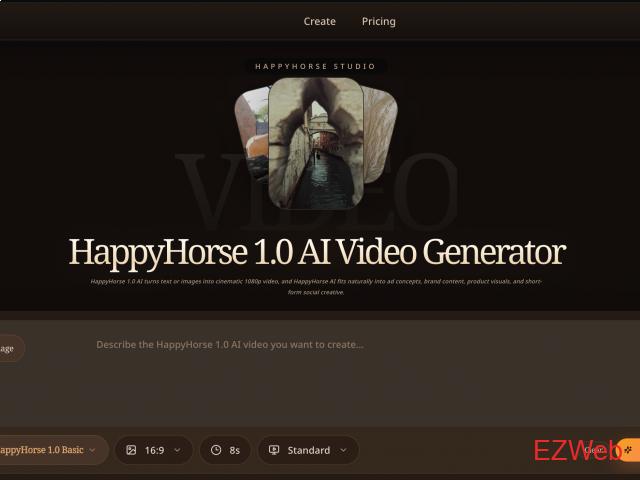Viewport: 640px width, 480px height.
Task: Open the Pricing page in navigation
Action: click(378, 21)
